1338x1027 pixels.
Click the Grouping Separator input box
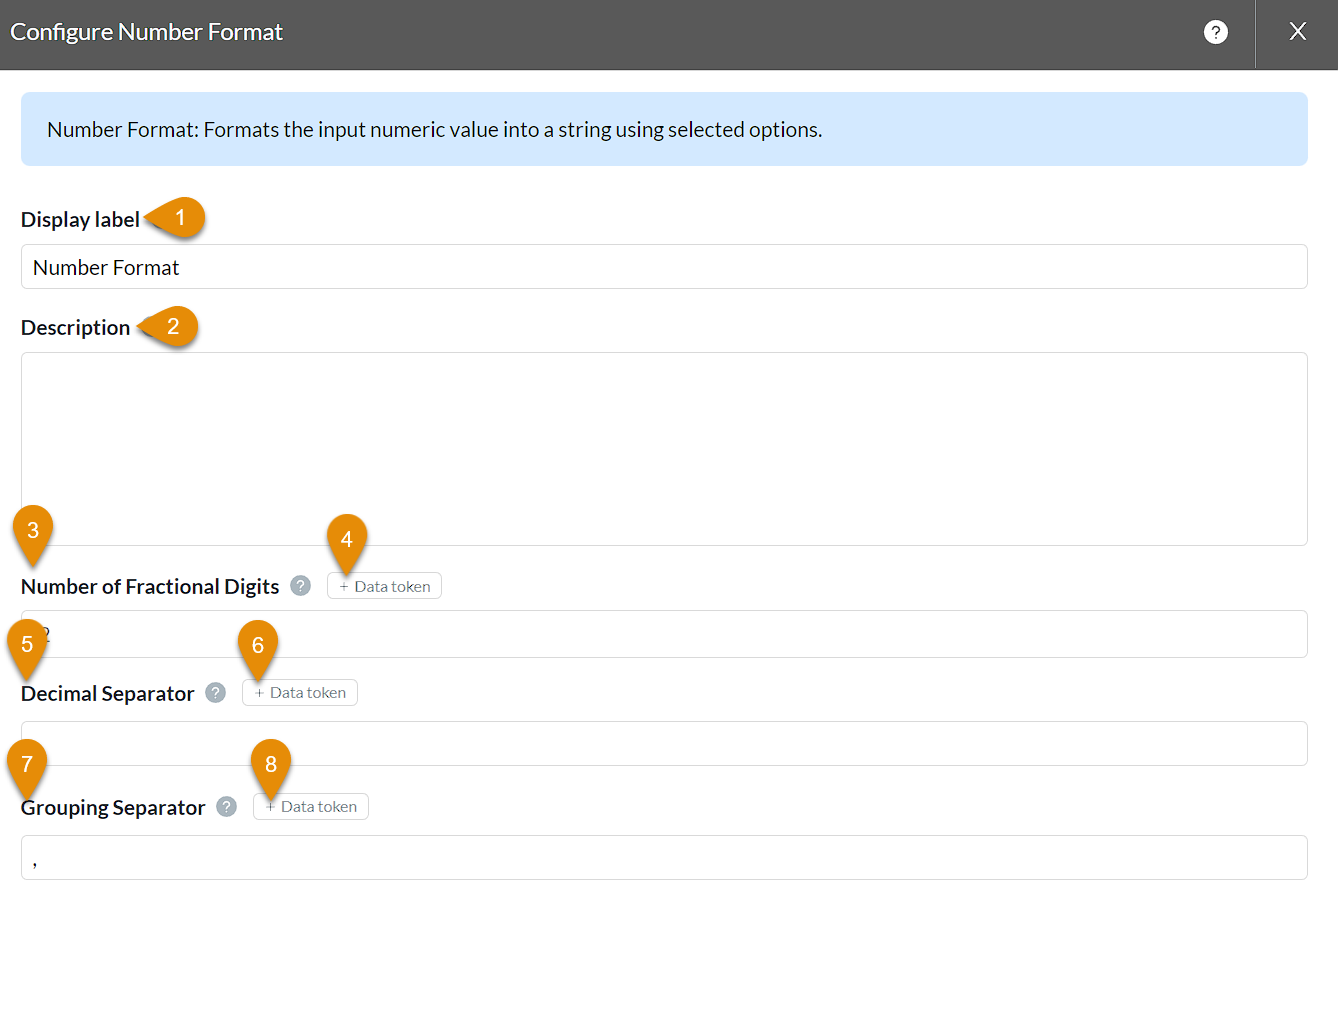664,858
